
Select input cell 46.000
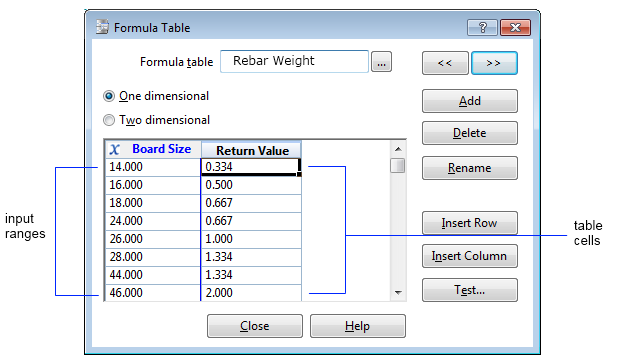point(153,293)
